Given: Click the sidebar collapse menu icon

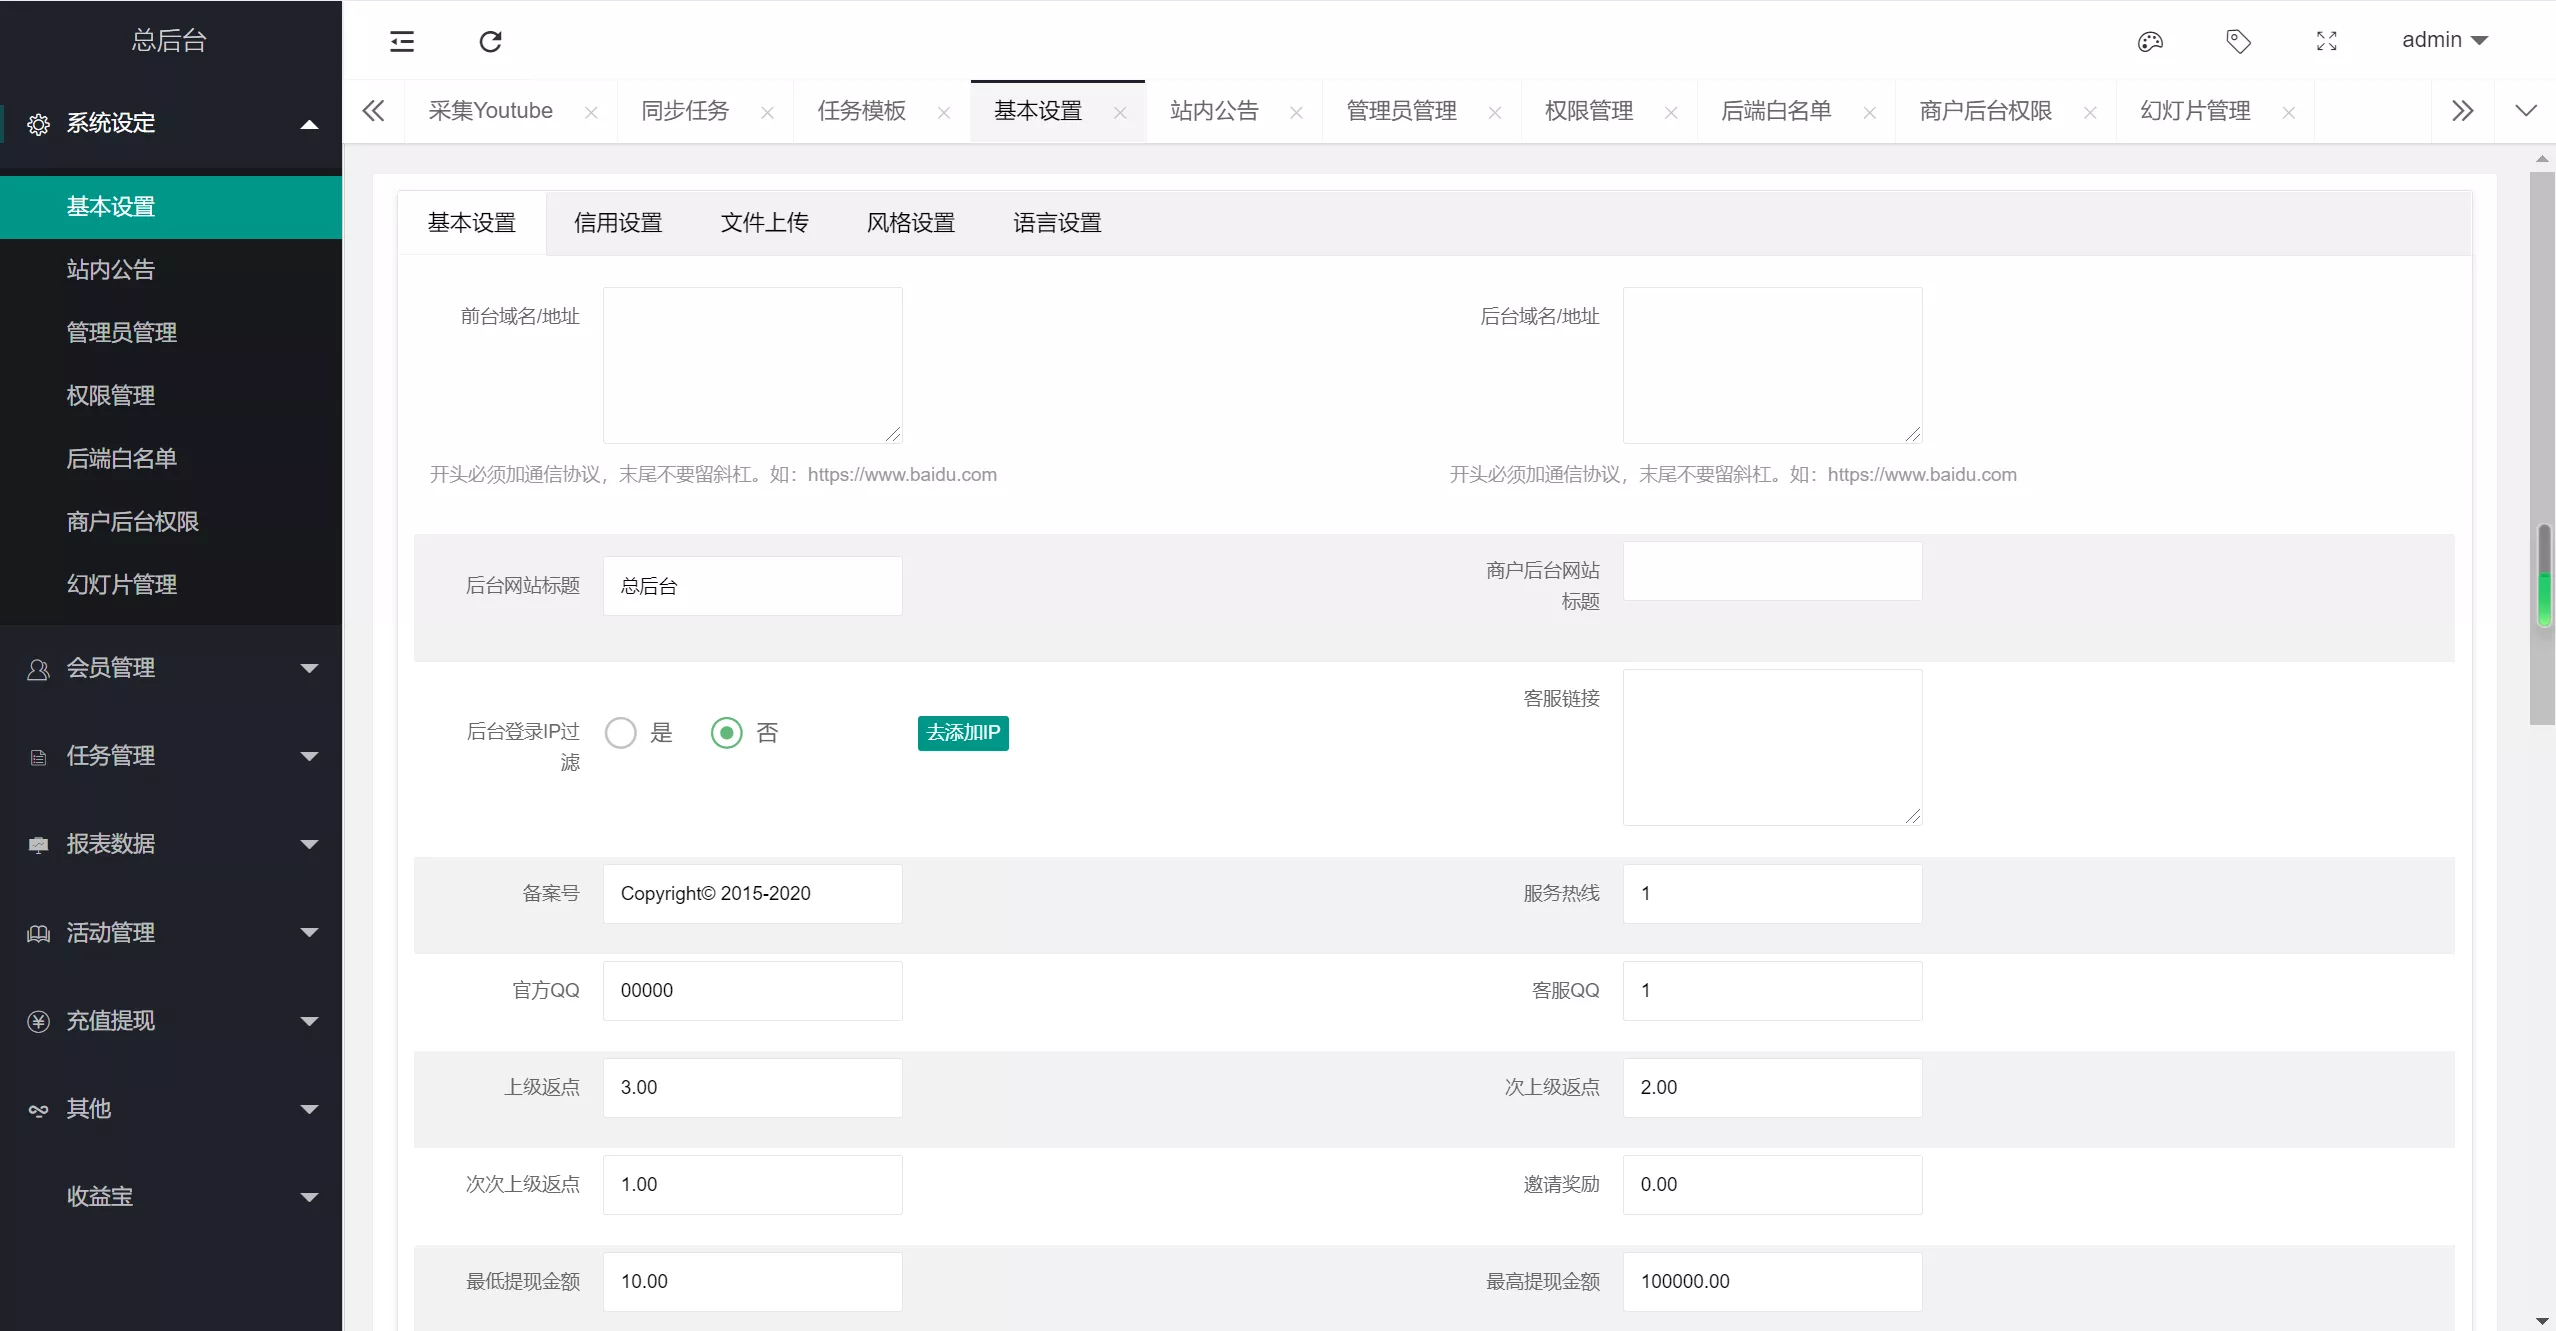Looking at the screenshot, I should [x=401, y=41].
